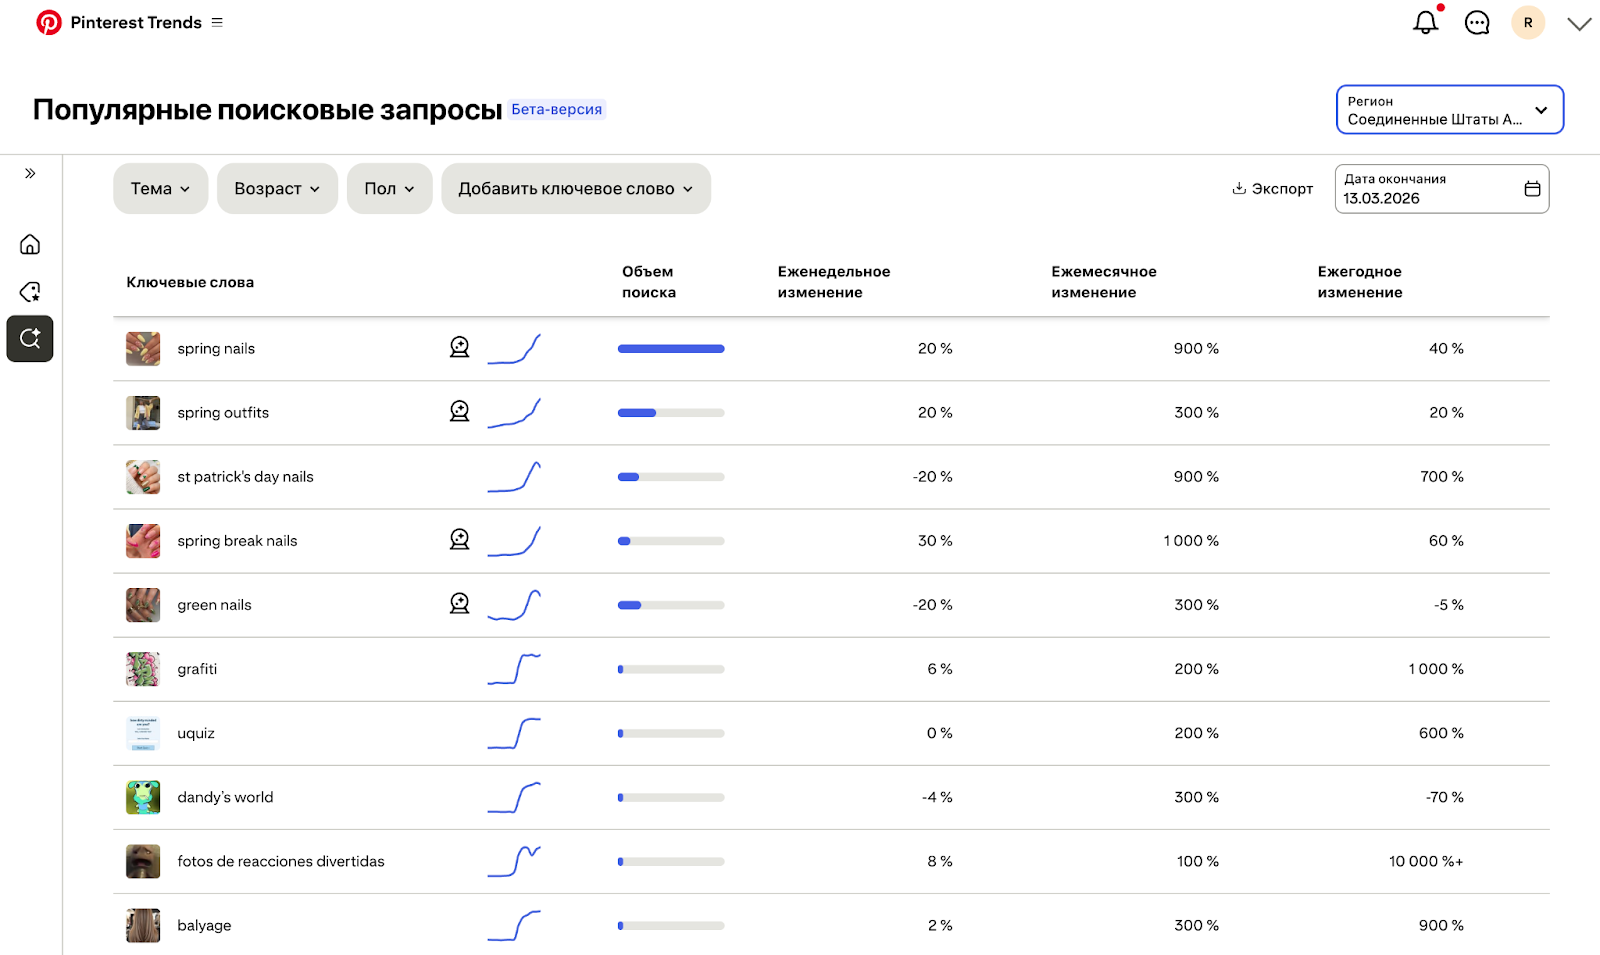Select the active trends search sidebar icon
The height and width of the screenshot is (955, 1600).
(30, 338)
